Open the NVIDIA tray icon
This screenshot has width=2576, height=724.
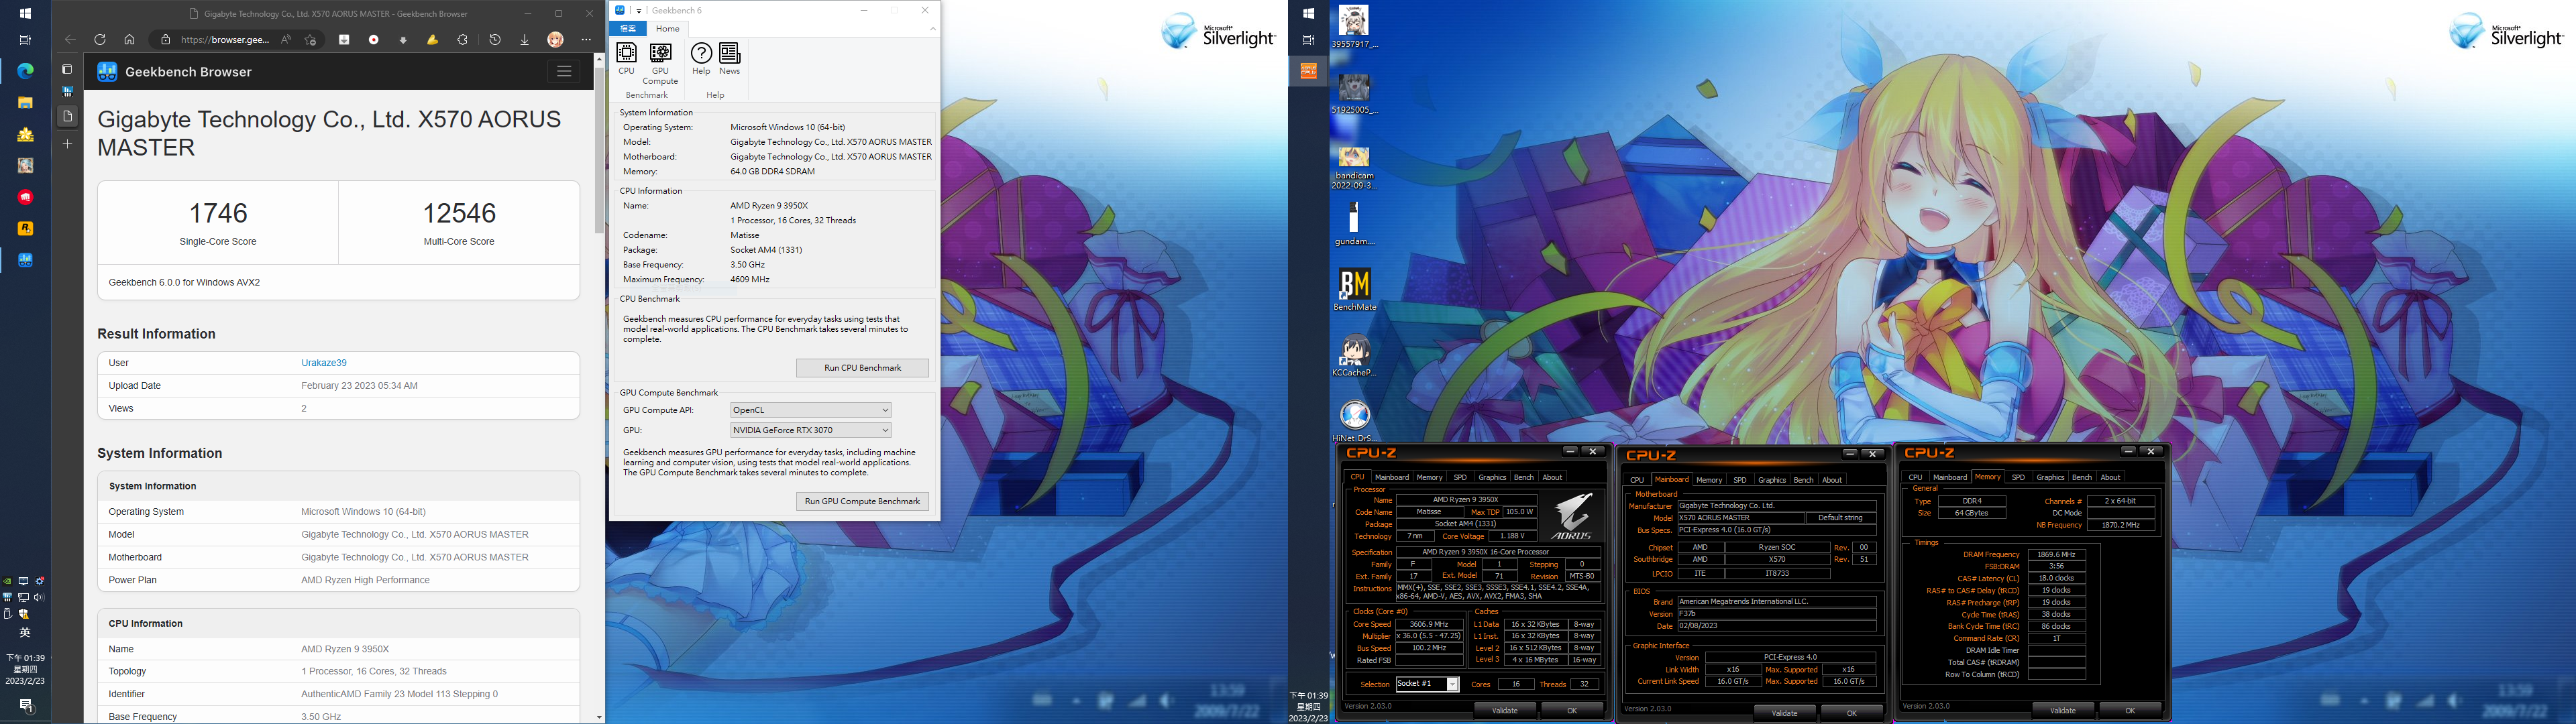[x=7, y=581]
